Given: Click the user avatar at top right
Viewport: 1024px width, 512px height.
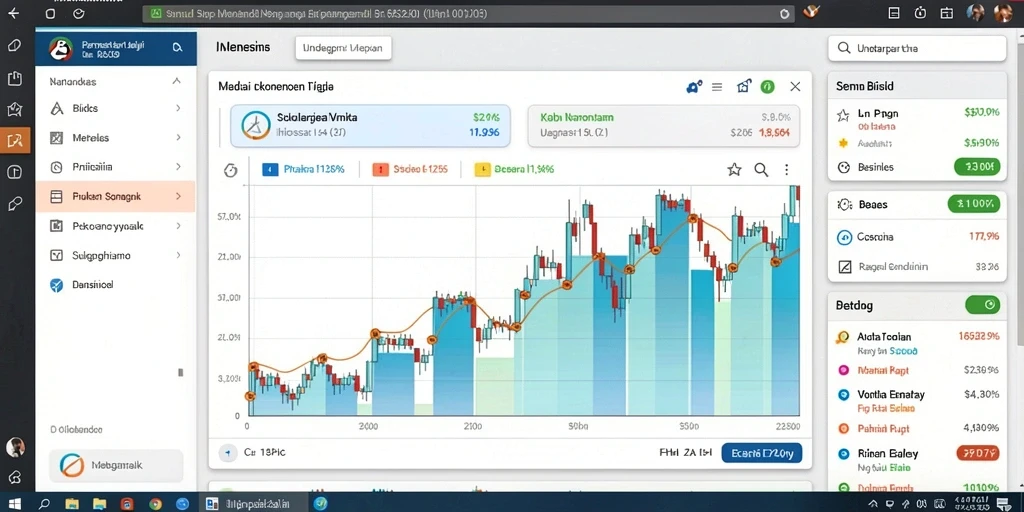Looking at the screenshot, I should coord(1002,12).
